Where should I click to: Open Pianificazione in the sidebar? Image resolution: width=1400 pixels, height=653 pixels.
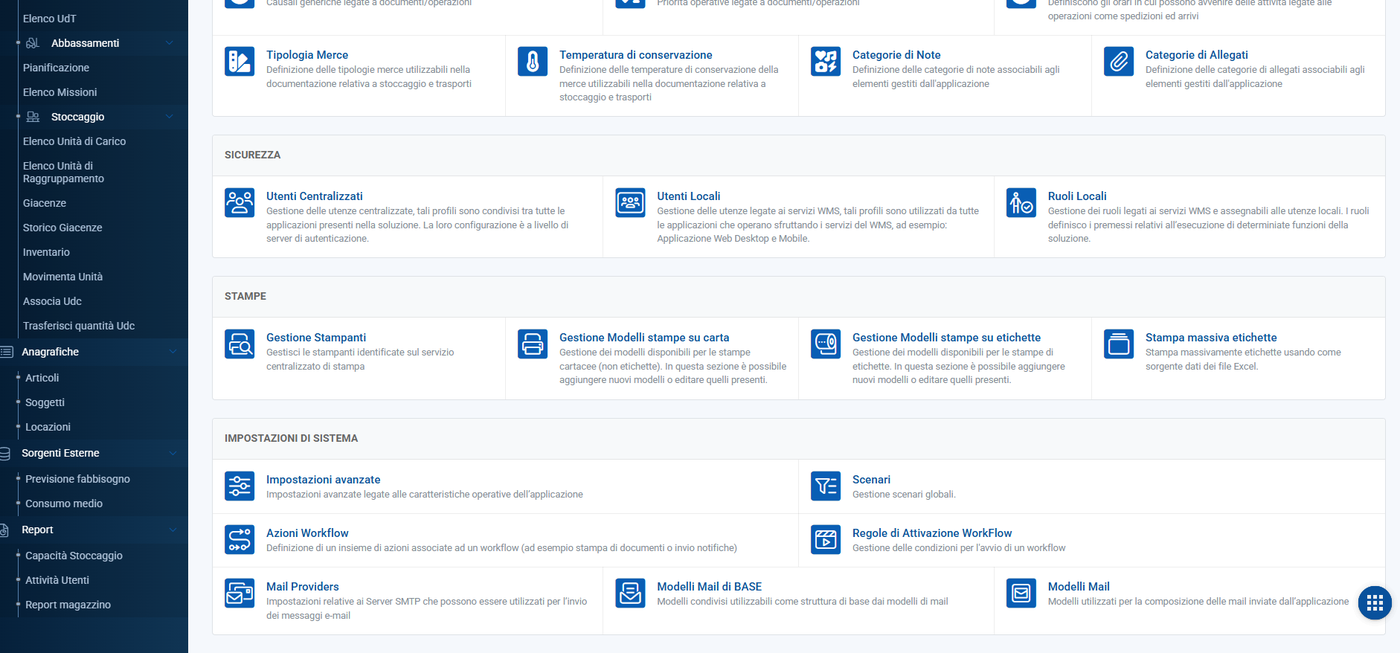pos(56,68)
